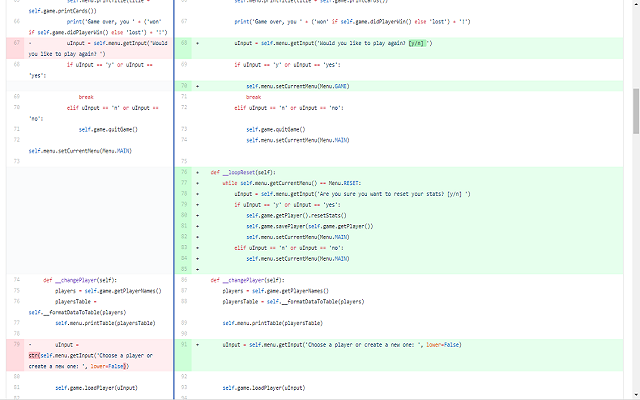Click 'self.menu.printTable(playersTable)' in left pane
This screenshot has height=400, width=640.
(x=105, y=323)
